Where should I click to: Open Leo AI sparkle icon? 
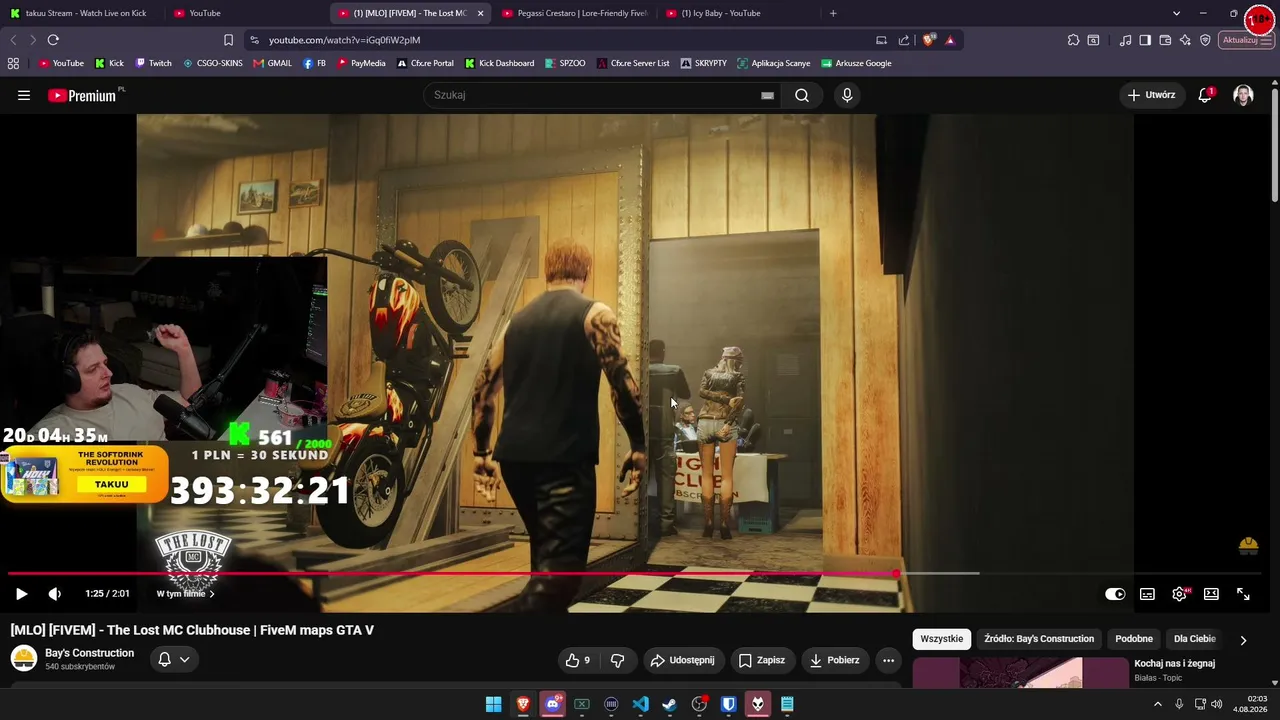1185,40
